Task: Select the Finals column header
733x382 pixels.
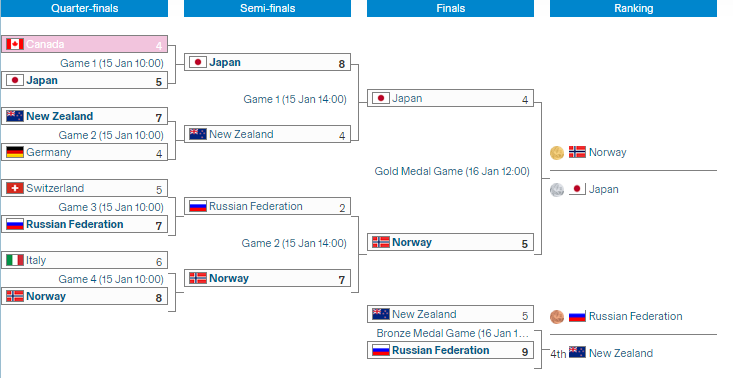Action: 450,8
